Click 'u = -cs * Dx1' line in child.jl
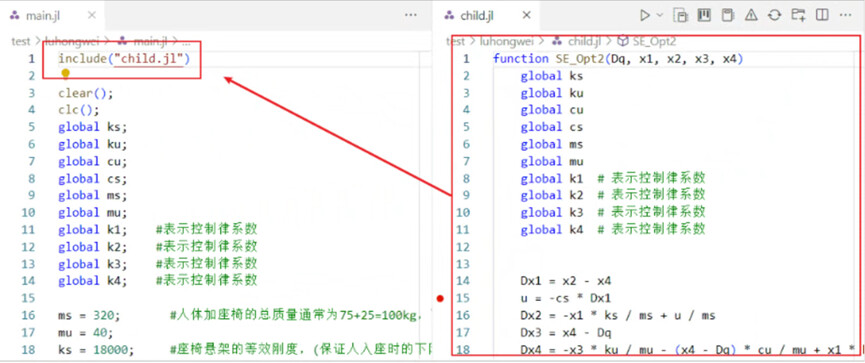This screenshot has width=865, height=363. (566, 298)
